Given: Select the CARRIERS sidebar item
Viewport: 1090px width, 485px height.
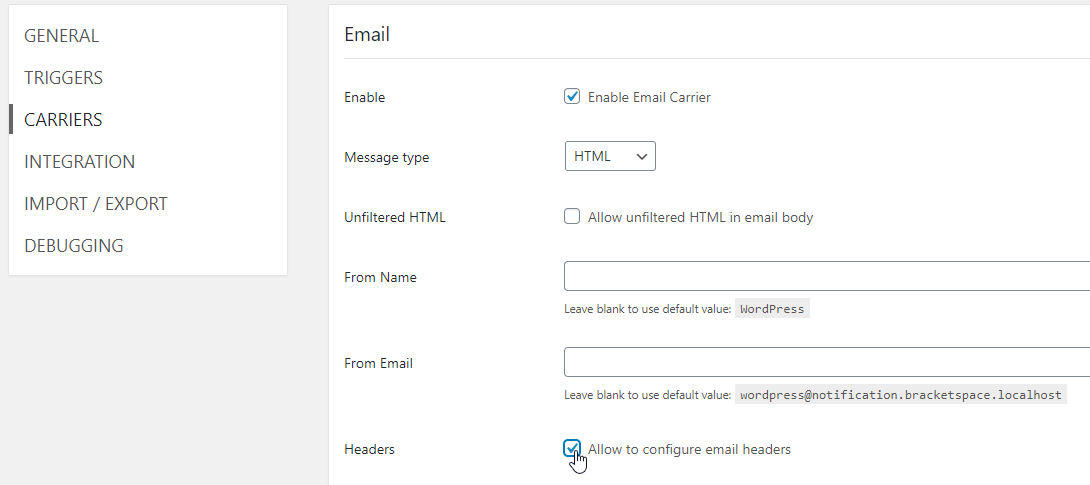Looking at the screenshot, I should (x=63, y=120).
